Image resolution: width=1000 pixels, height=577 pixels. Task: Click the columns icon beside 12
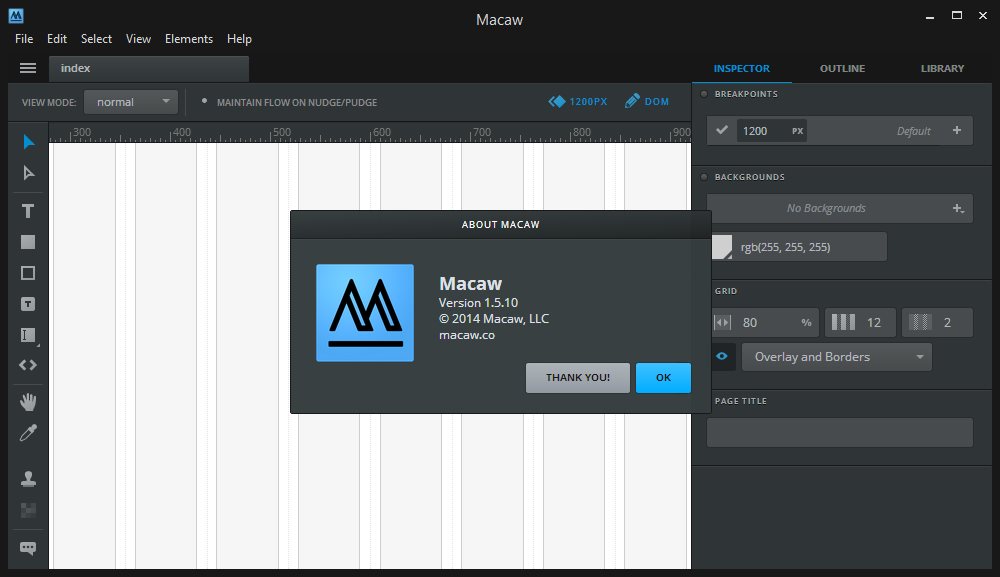point(843,322)
